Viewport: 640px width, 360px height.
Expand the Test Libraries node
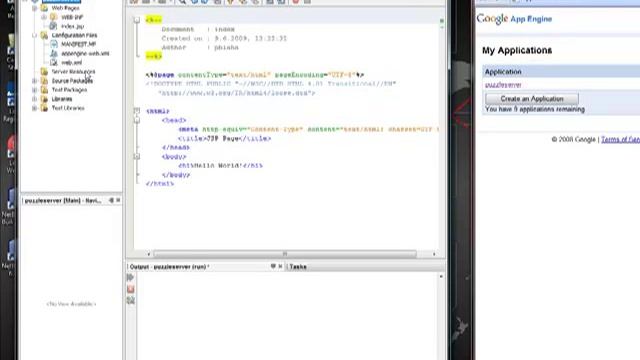35,108
